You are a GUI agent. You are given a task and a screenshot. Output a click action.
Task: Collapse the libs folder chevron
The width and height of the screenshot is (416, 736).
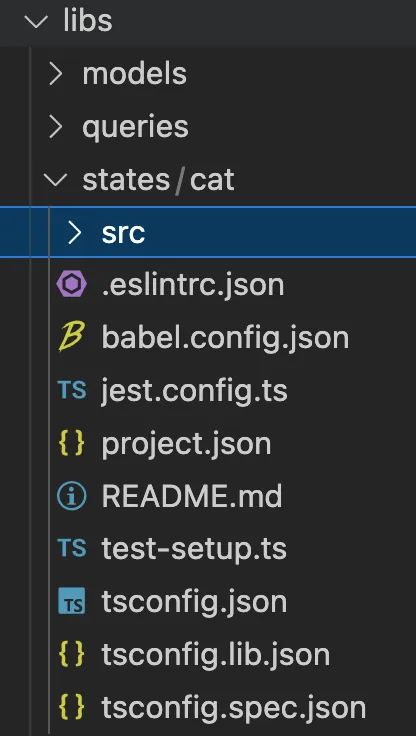tap(36, 21)
